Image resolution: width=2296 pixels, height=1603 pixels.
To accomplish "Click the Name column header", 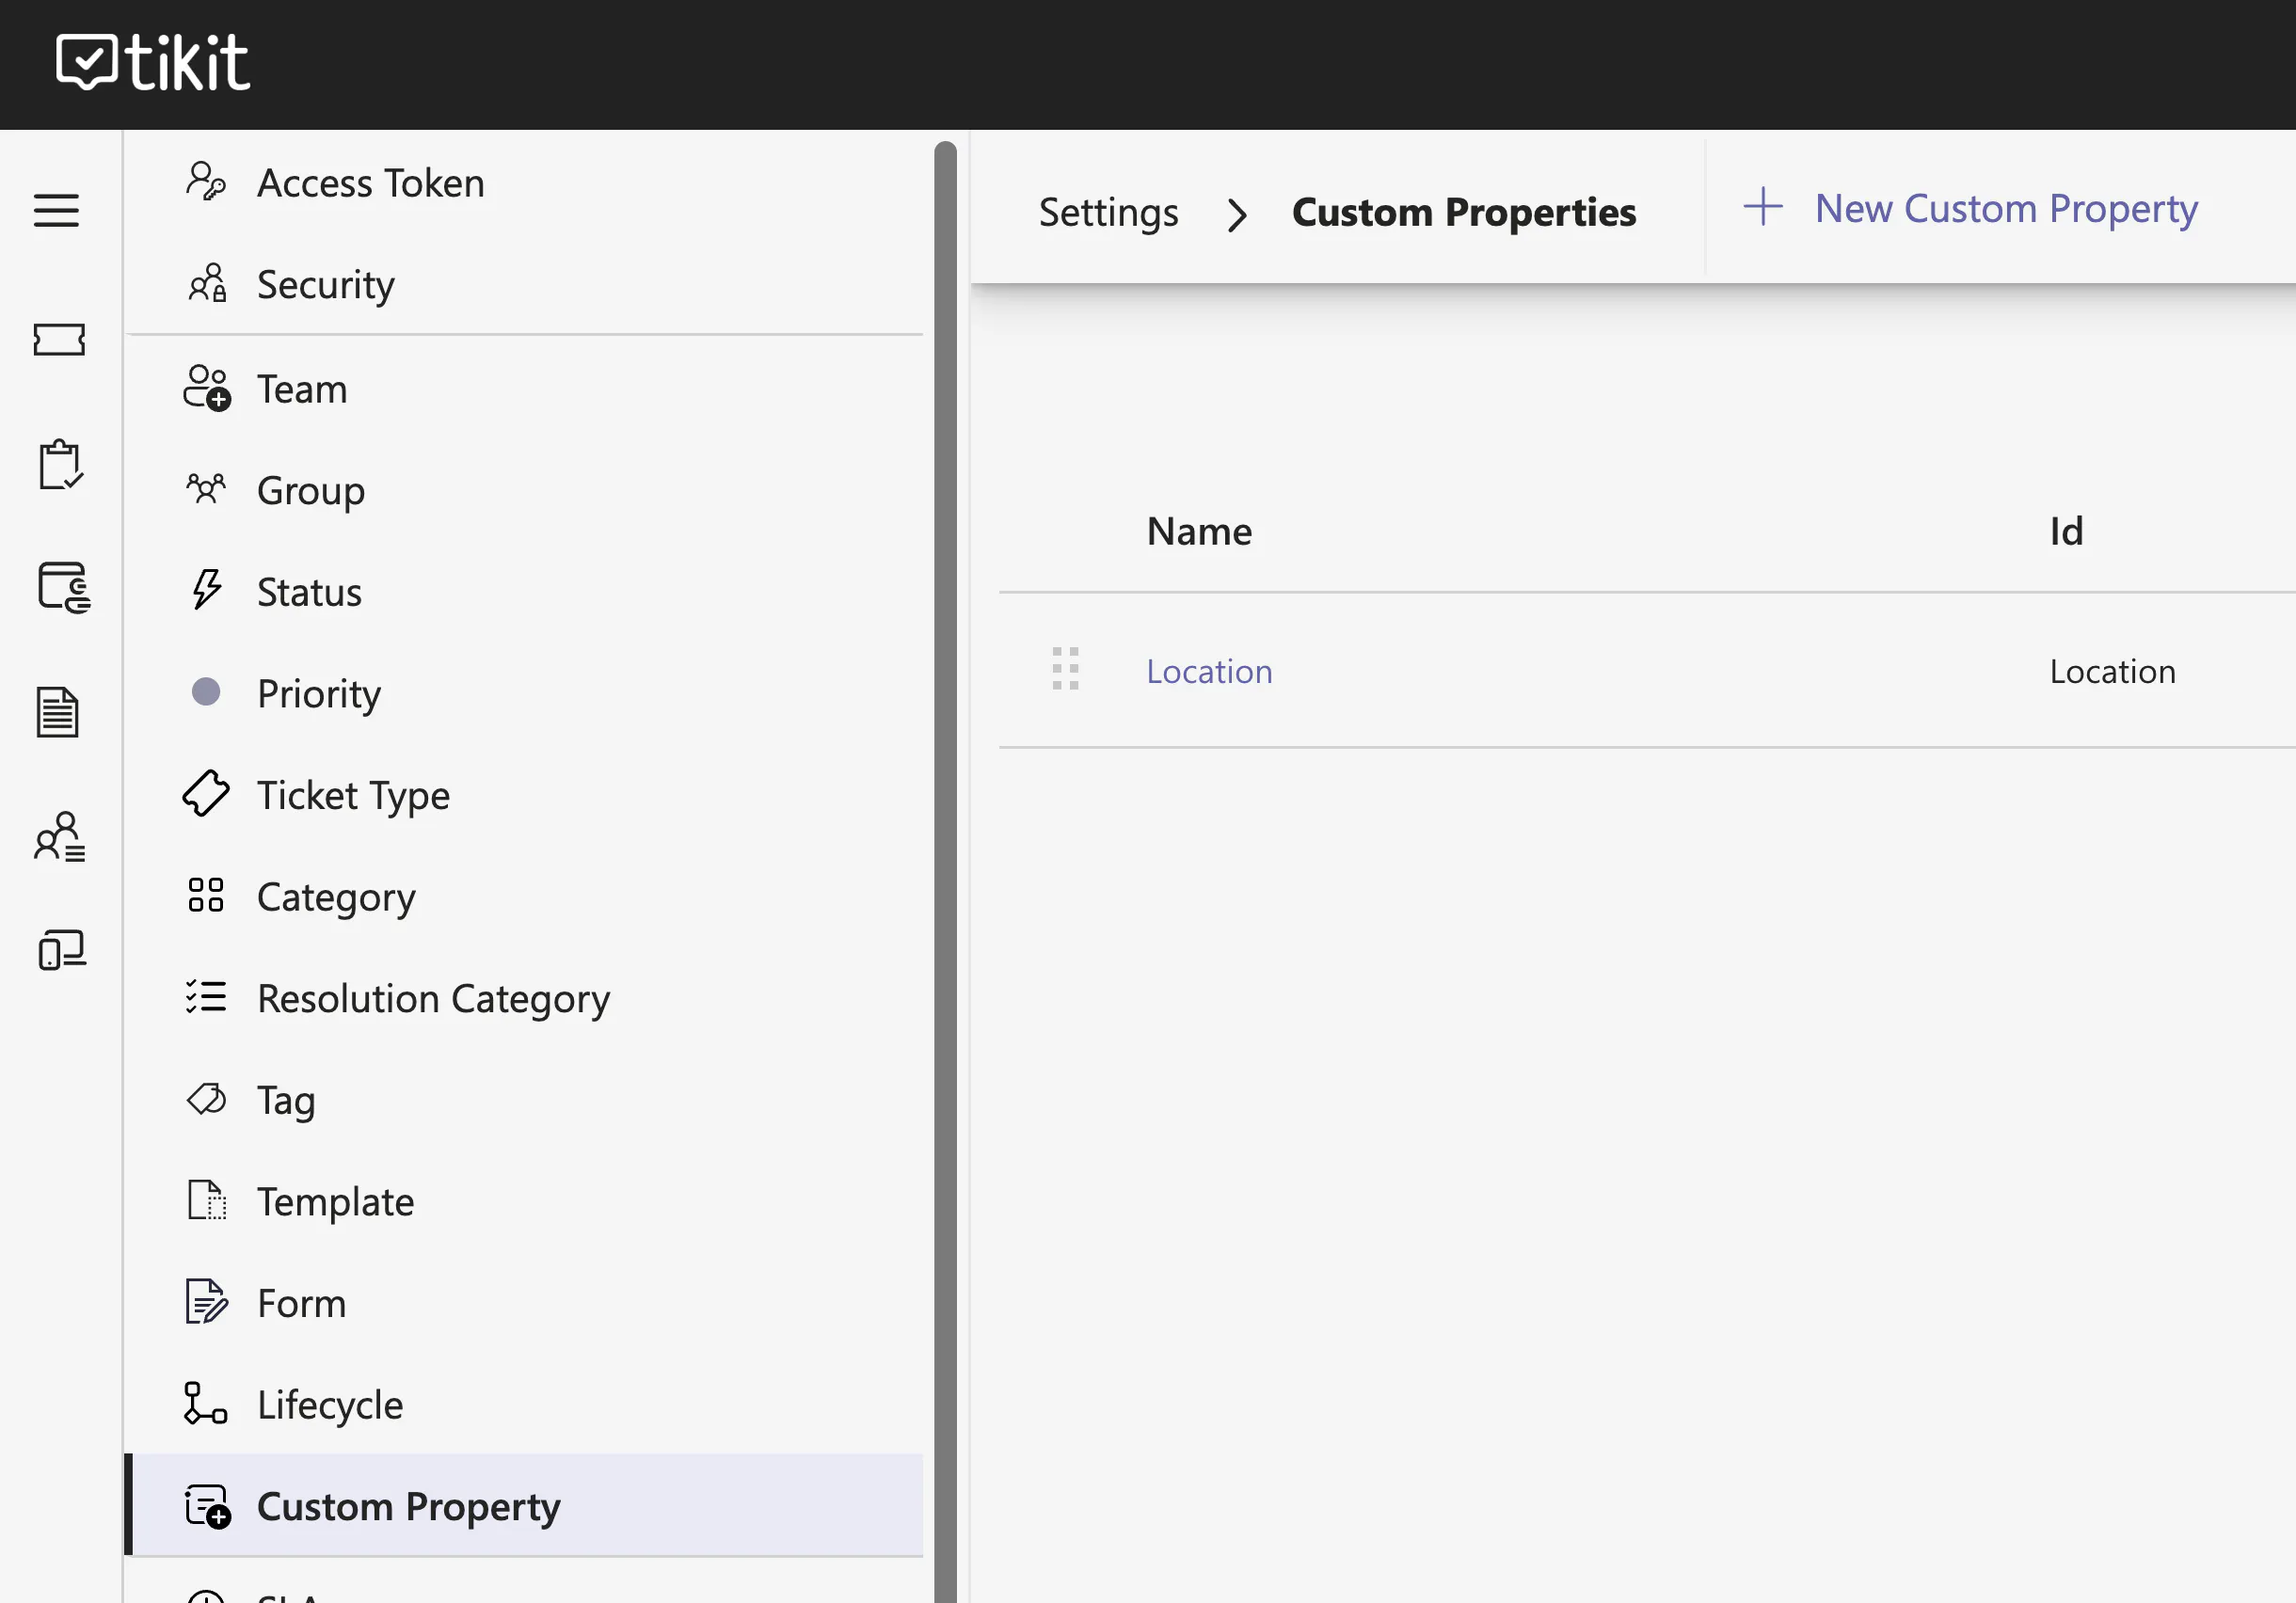I will tap(1199, 531).
